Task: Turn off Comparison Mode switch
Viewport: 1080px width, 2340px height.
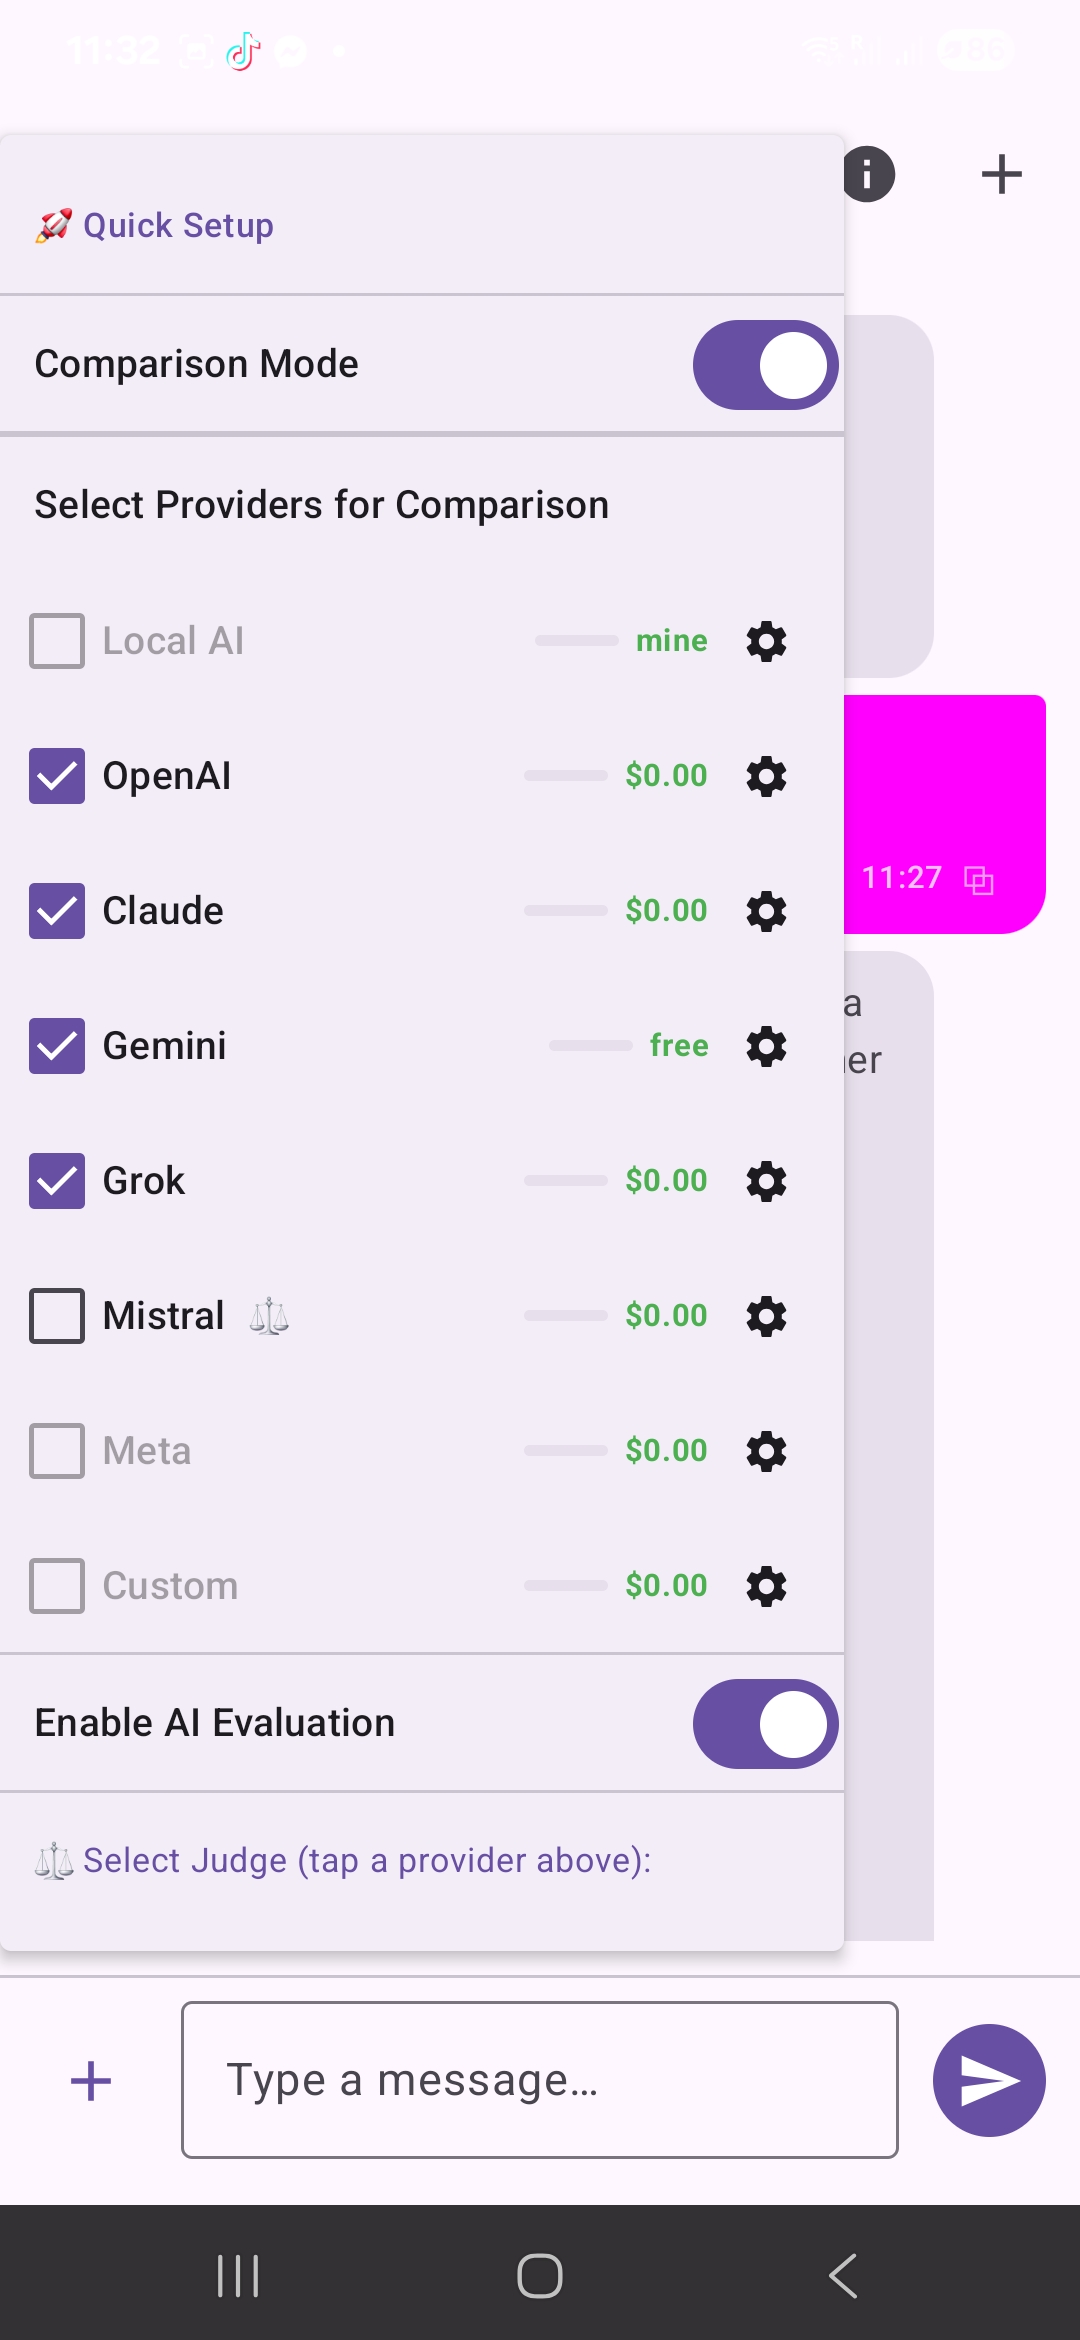Action: click(765, 365)
